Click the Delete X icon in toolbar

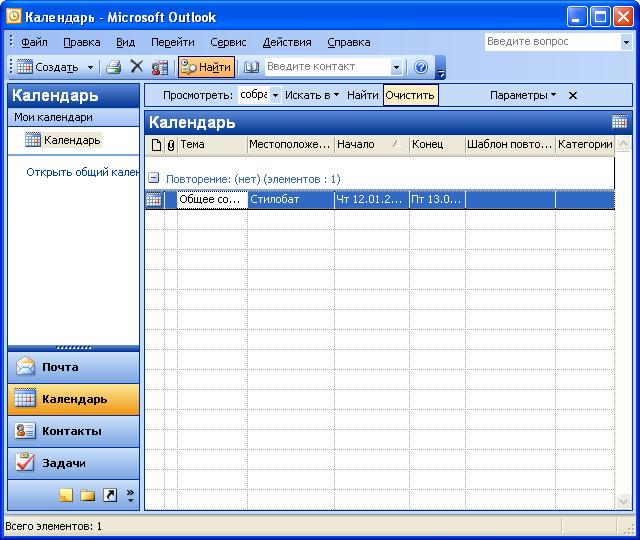tap(137, 67)
